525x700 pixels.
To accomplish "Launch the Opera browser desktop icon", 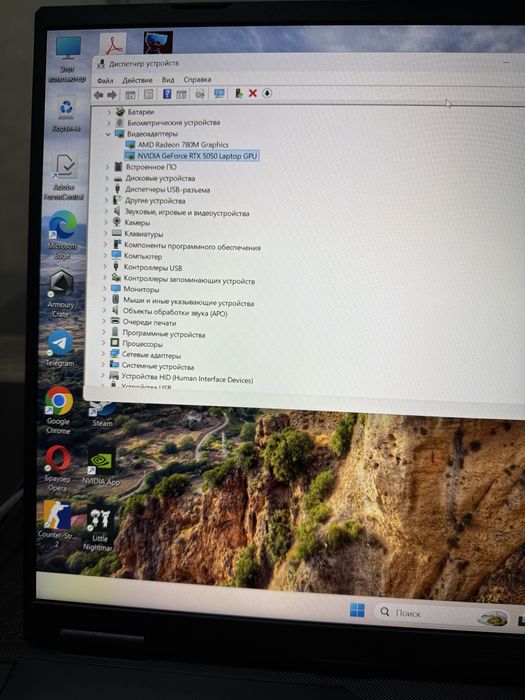I will [x=58, y=468].
